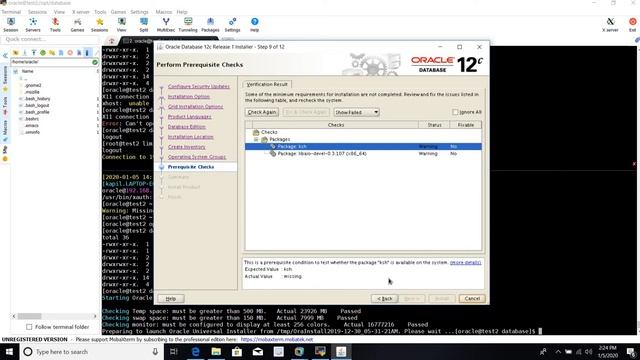Viewport: 640px width, 360px height.
Task: Select the .gnome2 folder in the sidebar
Action: pyautogui.click(x=33, y=85)
